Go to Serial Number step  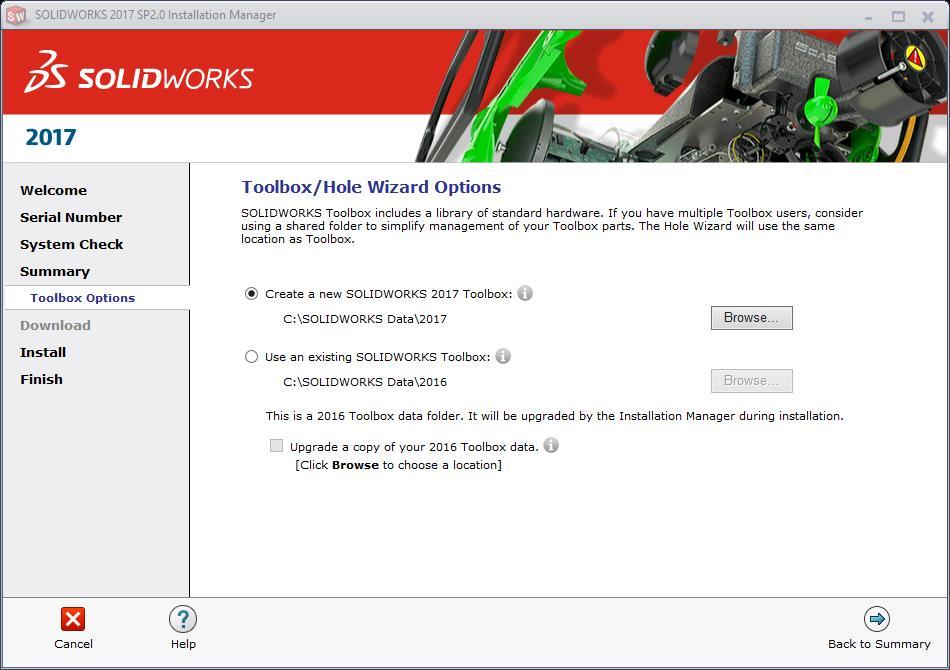coord(71,217)
